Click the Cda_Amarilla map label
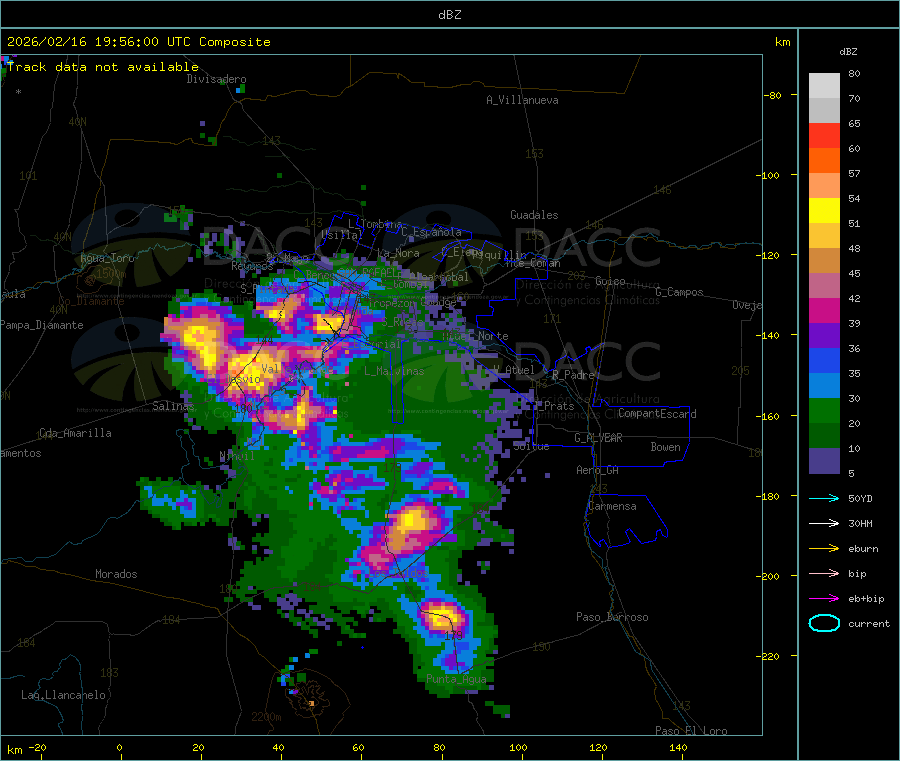Image resolution: width=900 pixels, height=761 pixels. click(x=75, y=433)
